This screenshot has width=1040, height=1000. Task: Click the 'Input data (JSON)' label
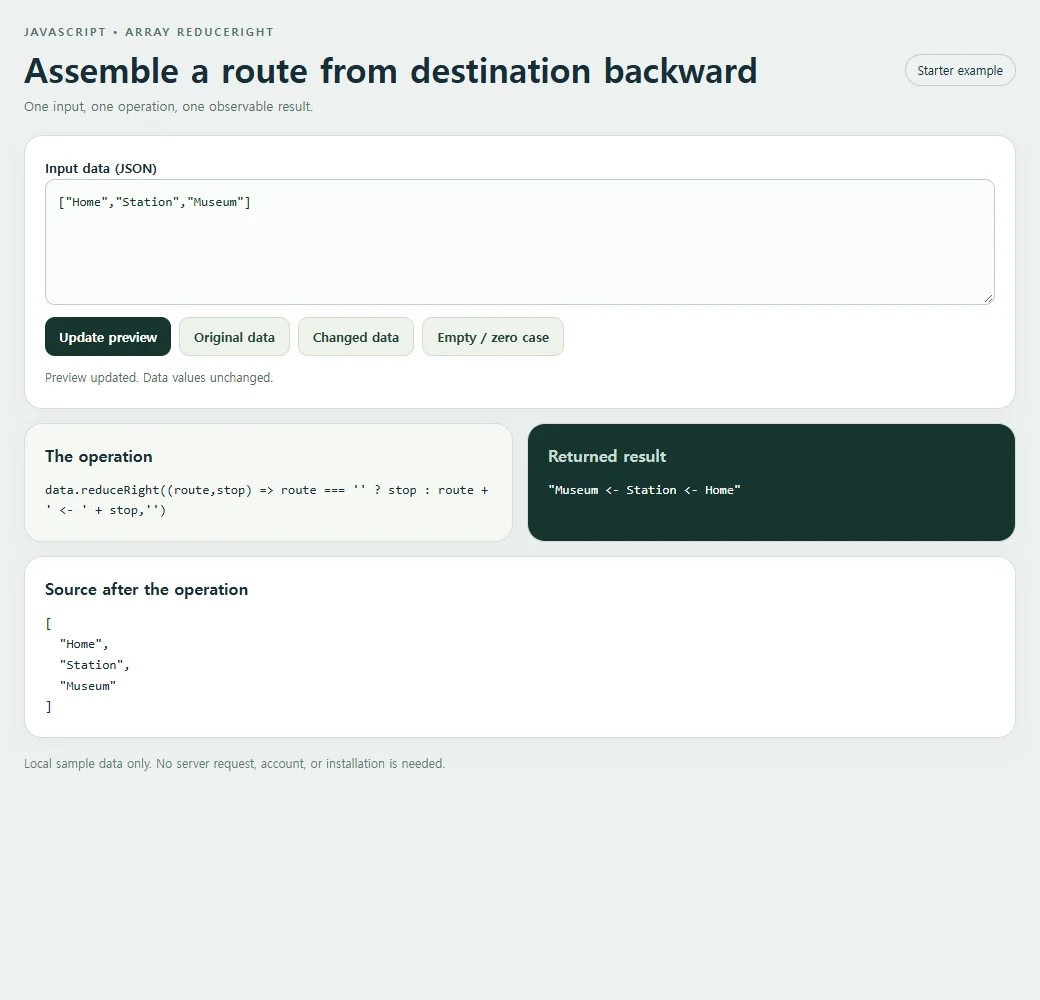[x=101, y=168]
